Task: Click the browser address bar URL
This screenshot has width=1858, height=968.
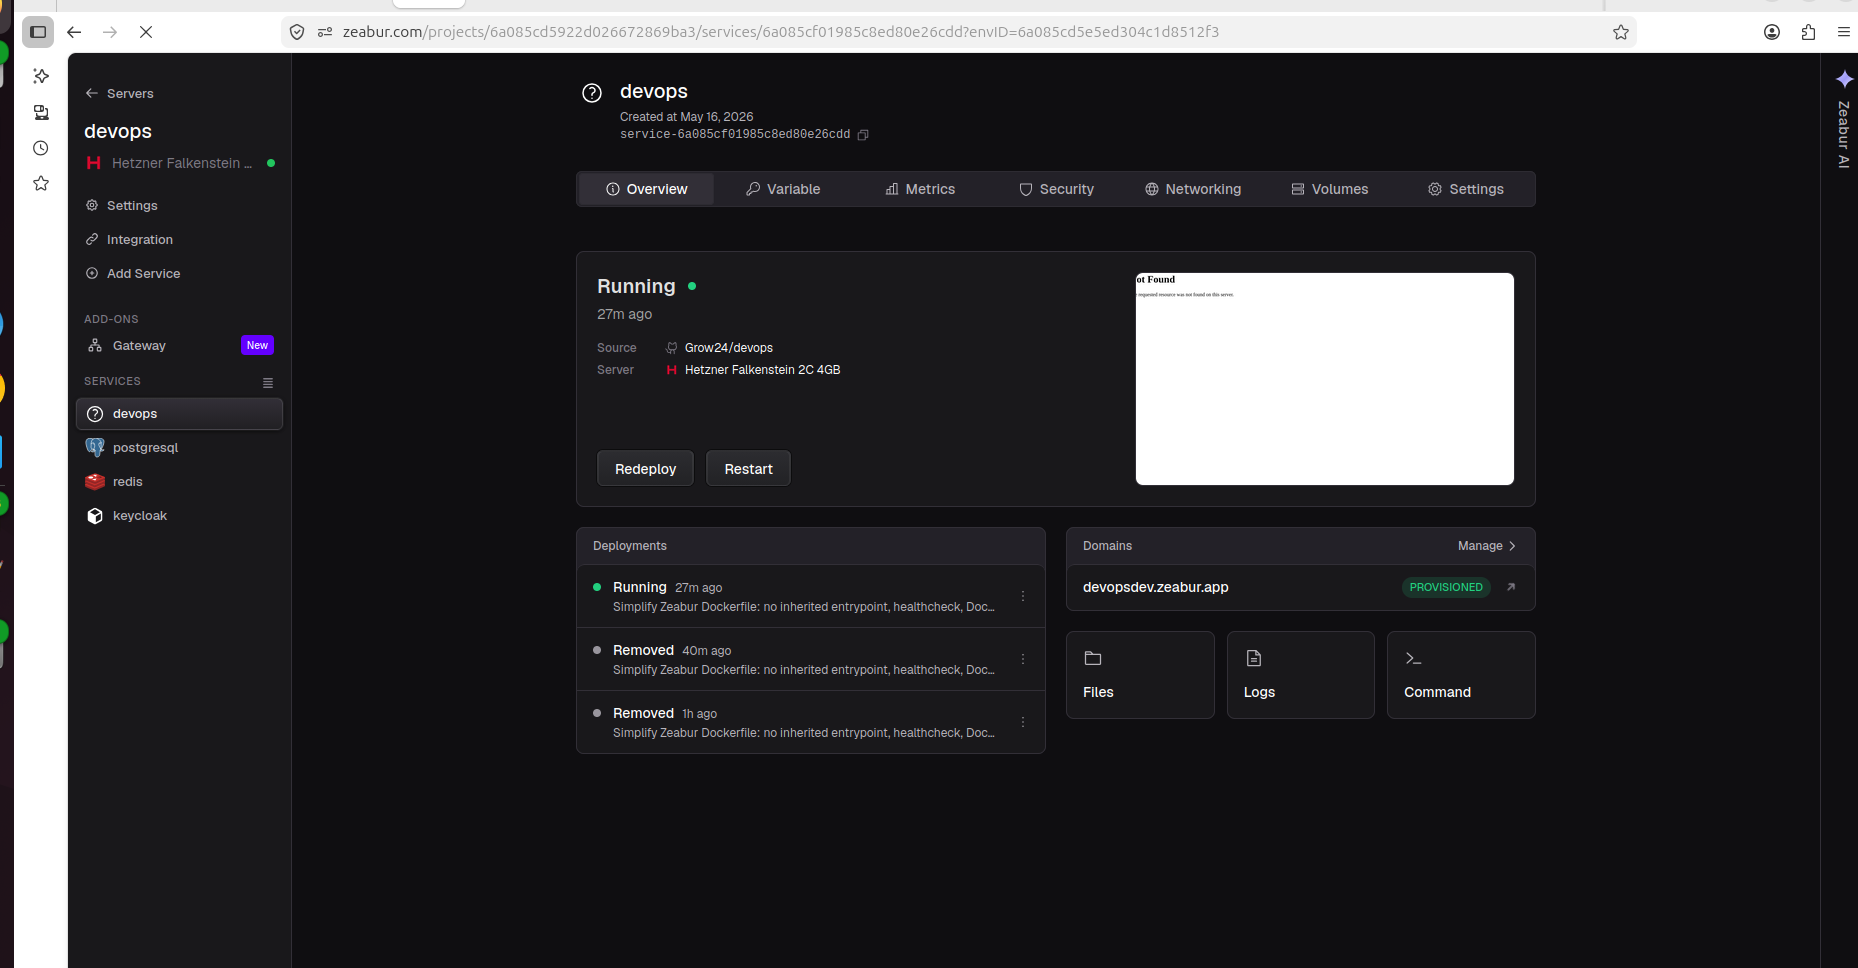Action: pos(781,32)
